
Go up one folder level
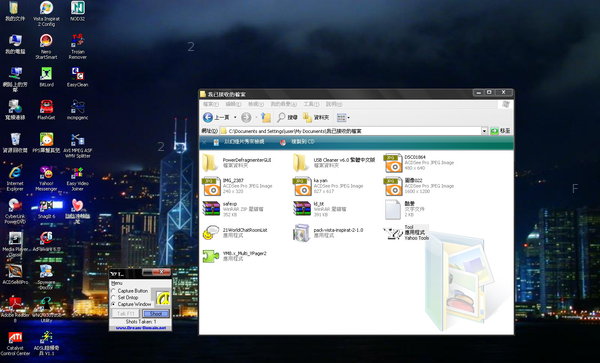click(x=266, y=117)
